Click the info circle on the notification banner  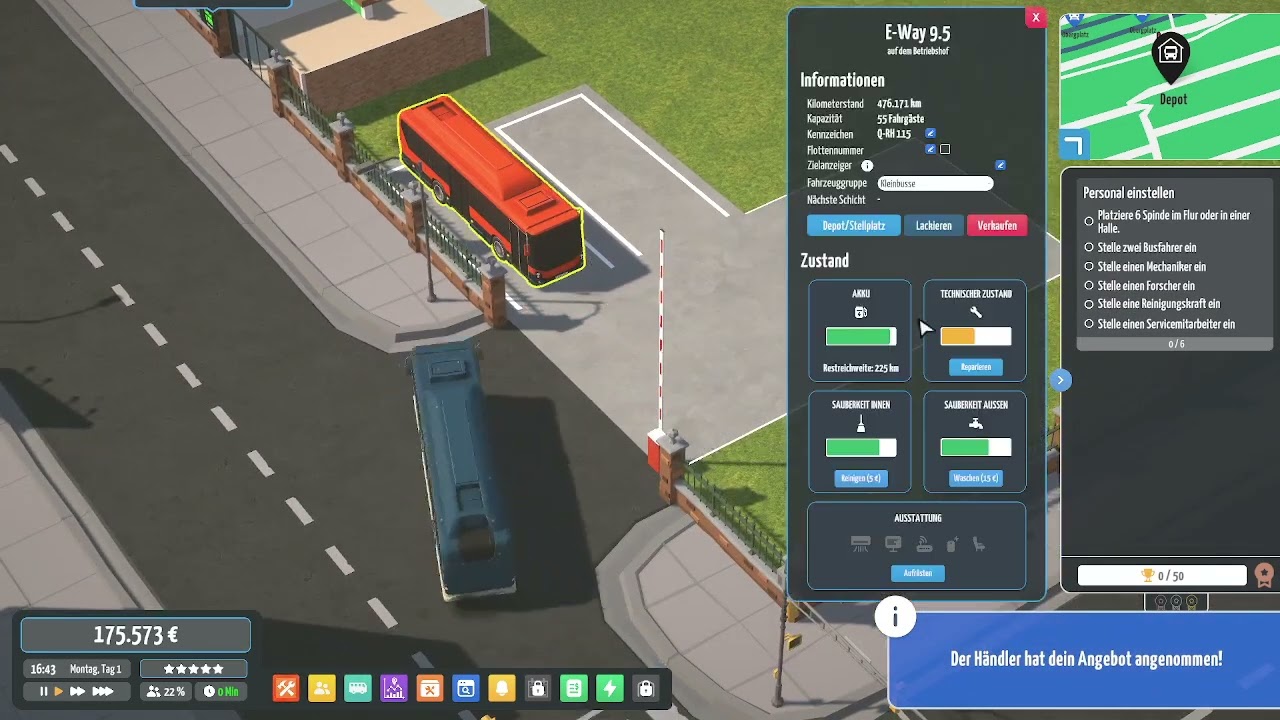[x=895, y=618]
